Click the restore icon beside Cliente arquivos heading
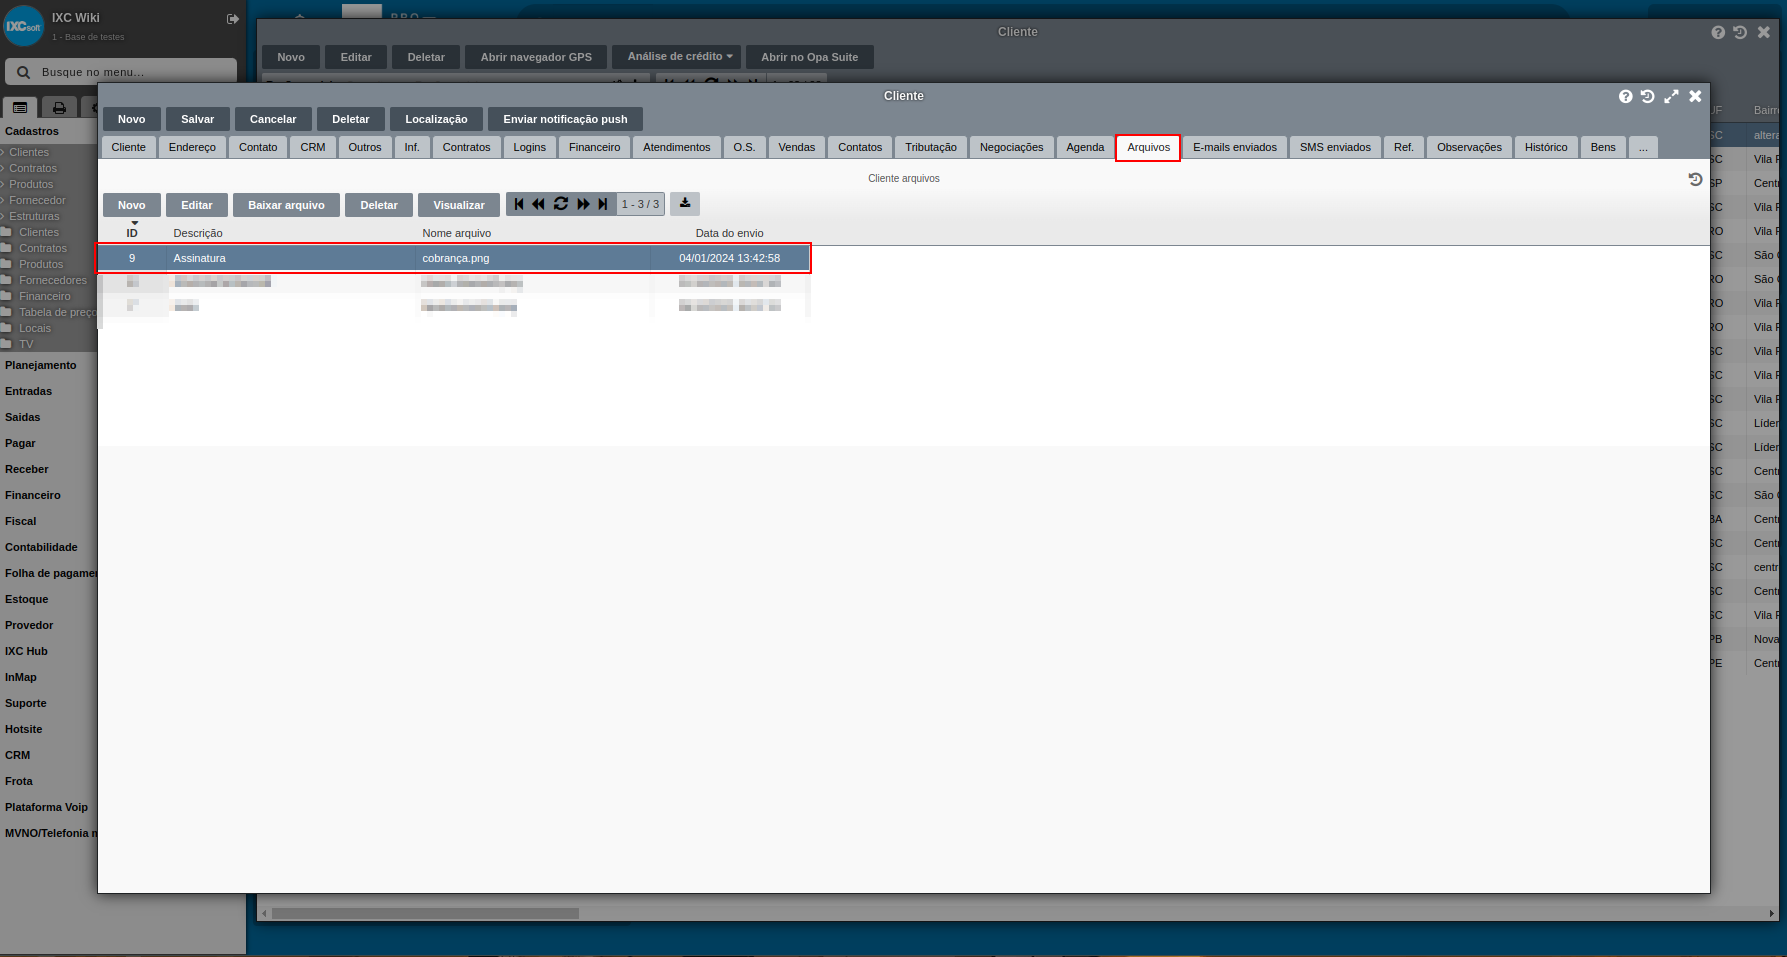This screenshot has height=957, width=1787. coord(1695,179)
